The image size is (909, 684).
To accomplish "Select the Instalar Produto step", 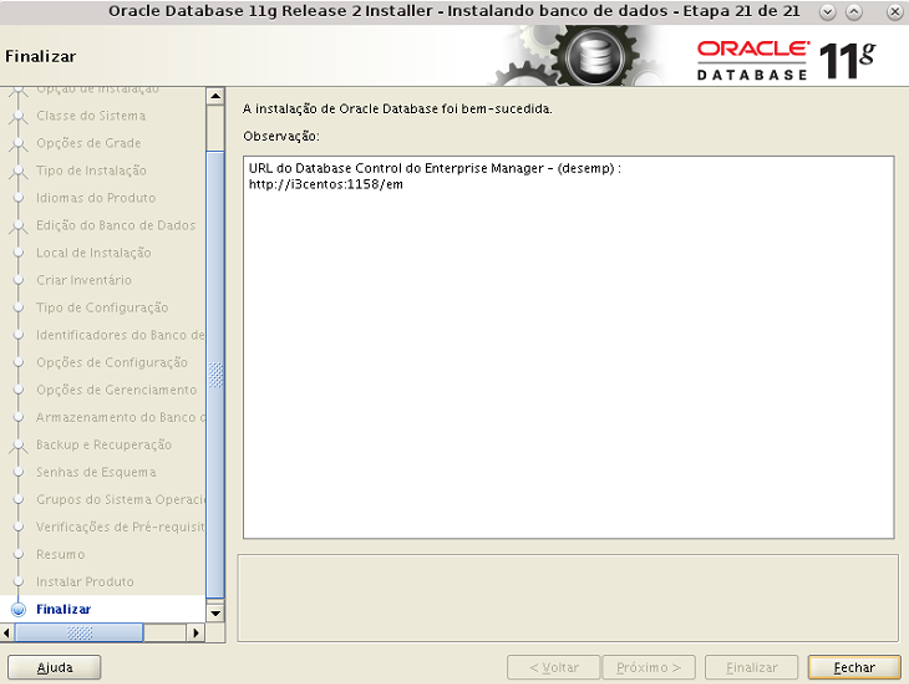I will [85, 581].
